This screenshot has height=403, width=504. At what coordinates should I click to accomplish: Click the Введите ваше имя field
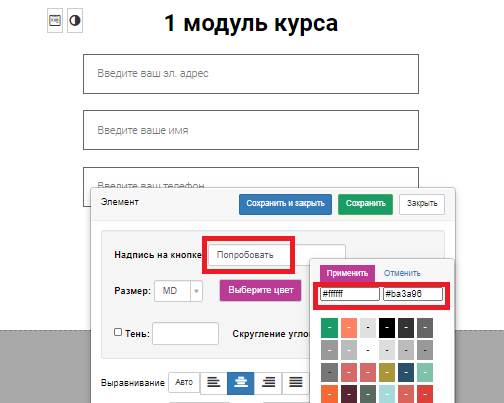[251, 130]
